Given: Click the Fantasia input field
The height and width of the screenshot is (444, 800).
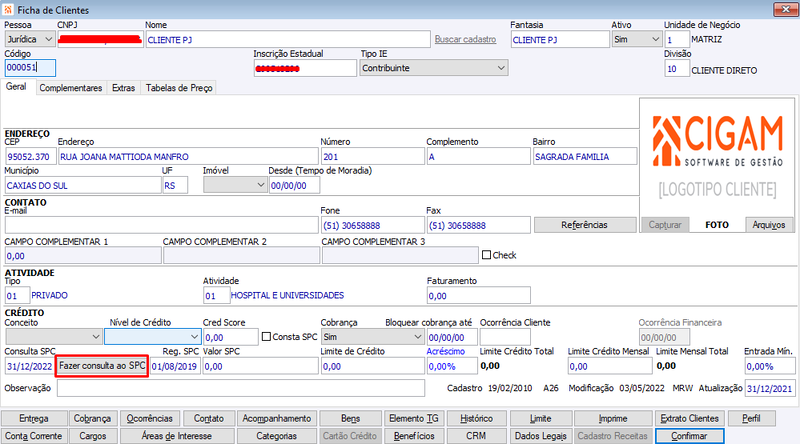Looking at the screenshot, I should [x=560, y=40].
